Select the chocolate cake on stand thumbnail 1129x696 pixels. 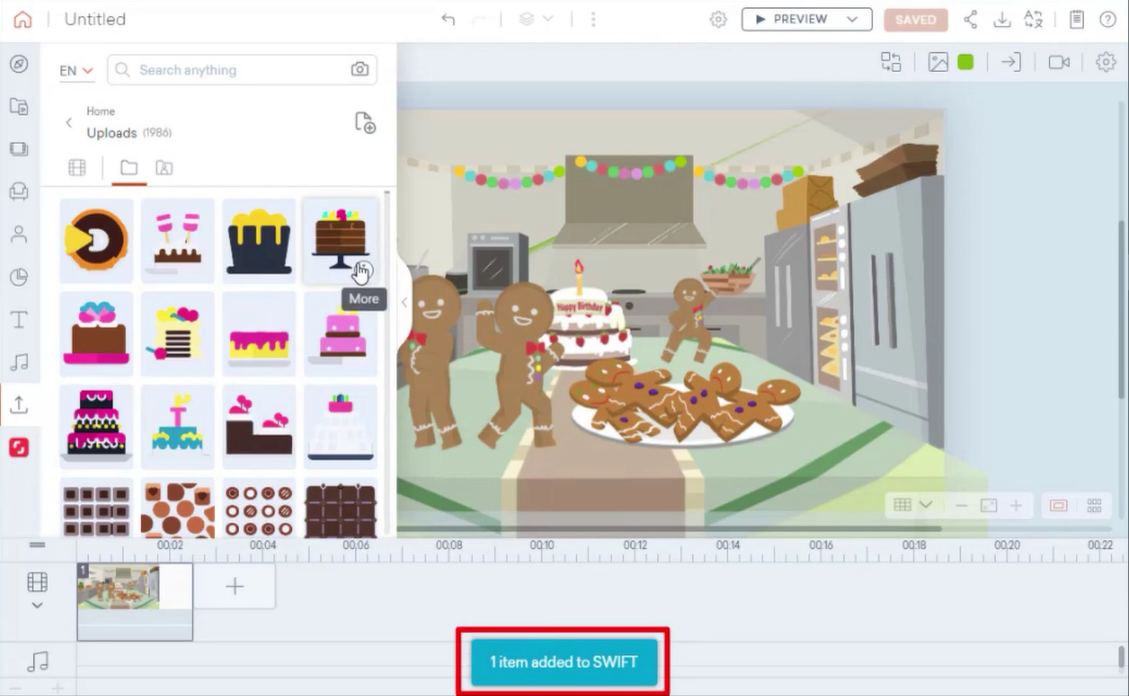coord(341,240)
